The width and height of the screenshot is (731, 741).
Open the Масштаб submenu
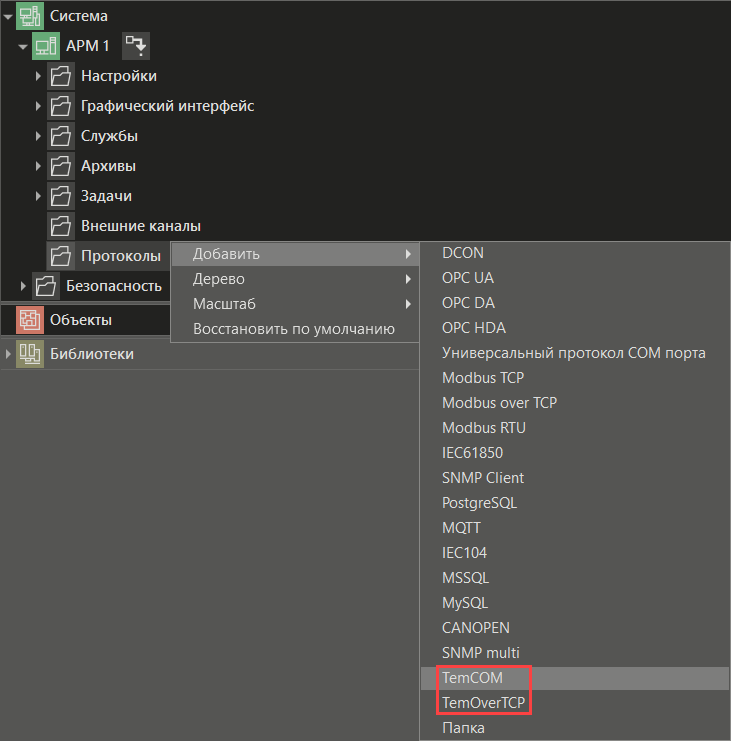pyautogui.click(x=224, y=304)
